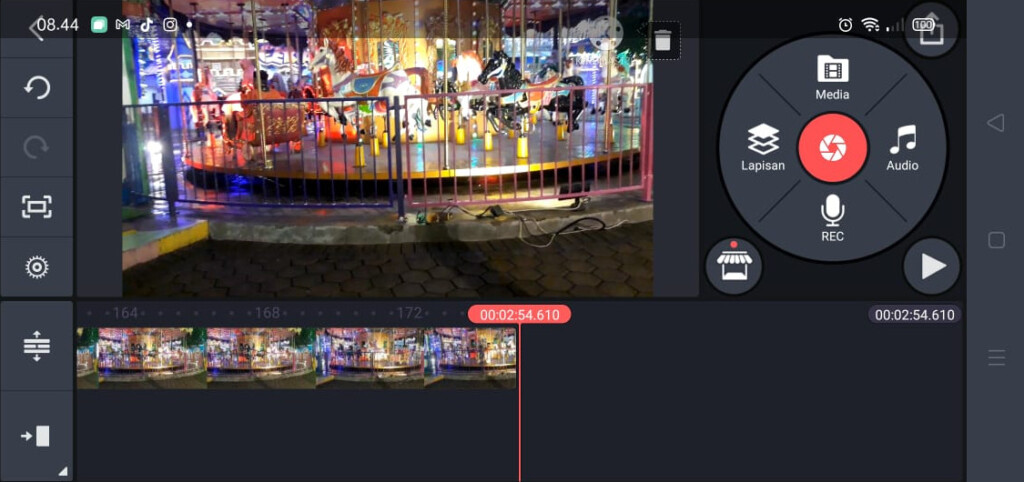Tap the red playhead timestamp 00:02:54.610

(519, 315)
